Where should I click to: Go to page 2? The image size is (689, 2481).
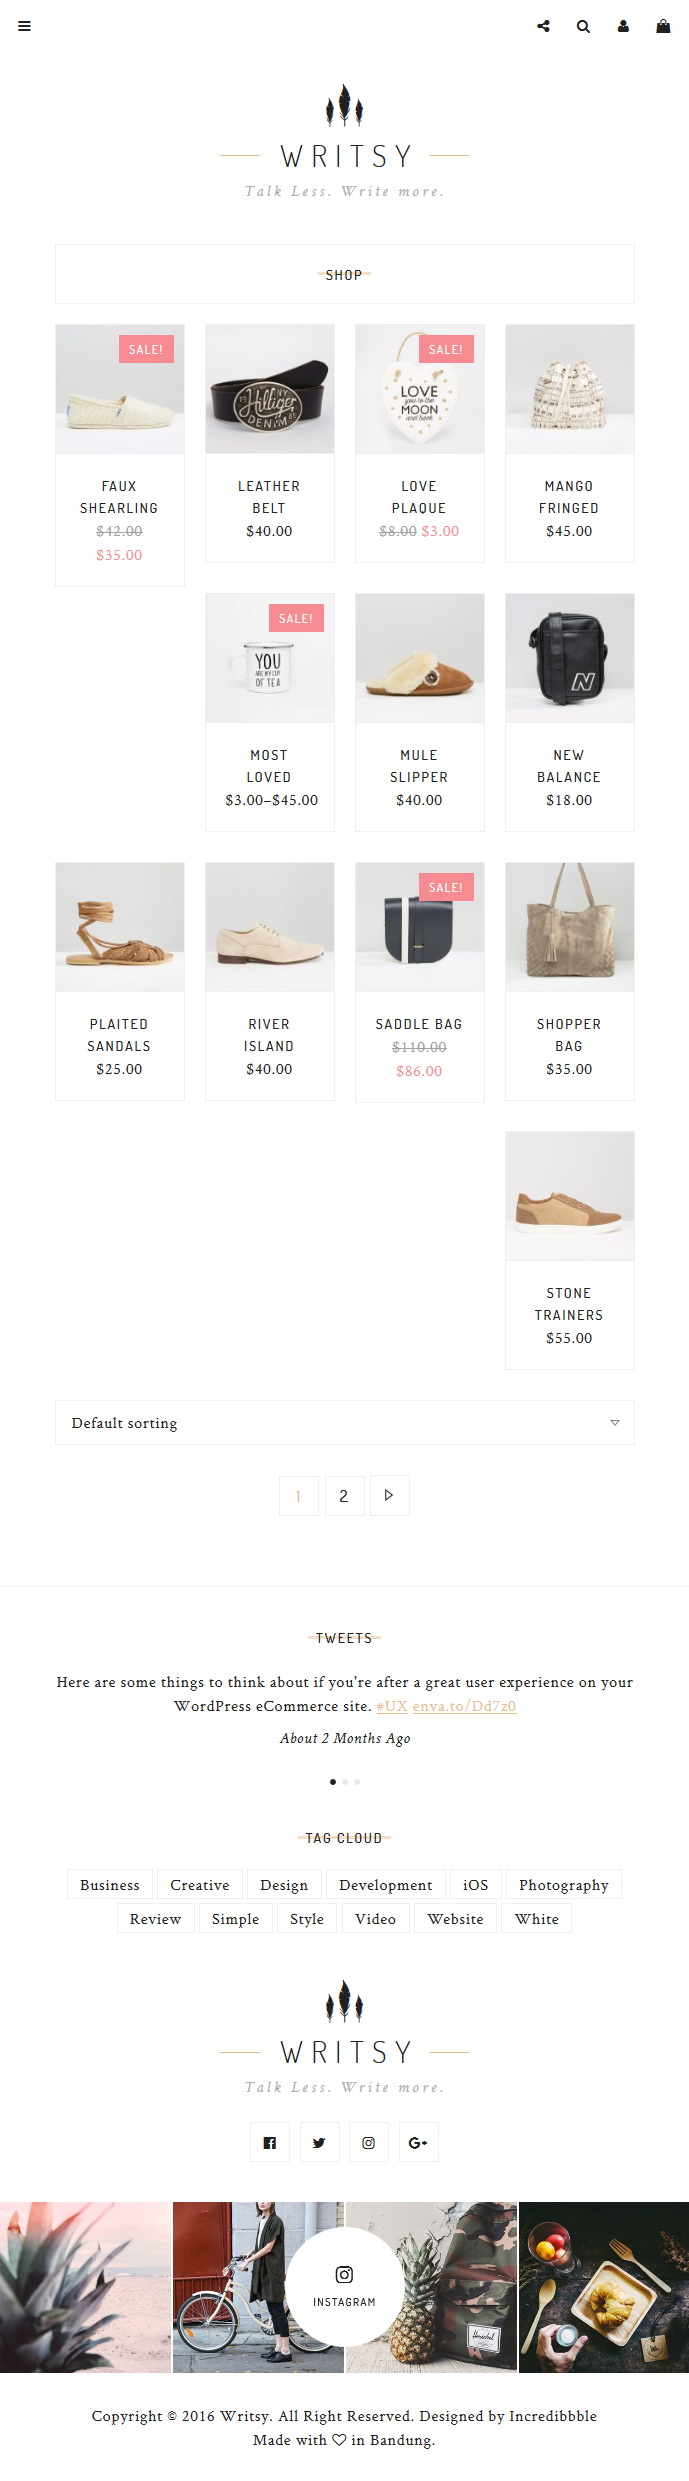pyautogui.click(x=344, y=1495)
